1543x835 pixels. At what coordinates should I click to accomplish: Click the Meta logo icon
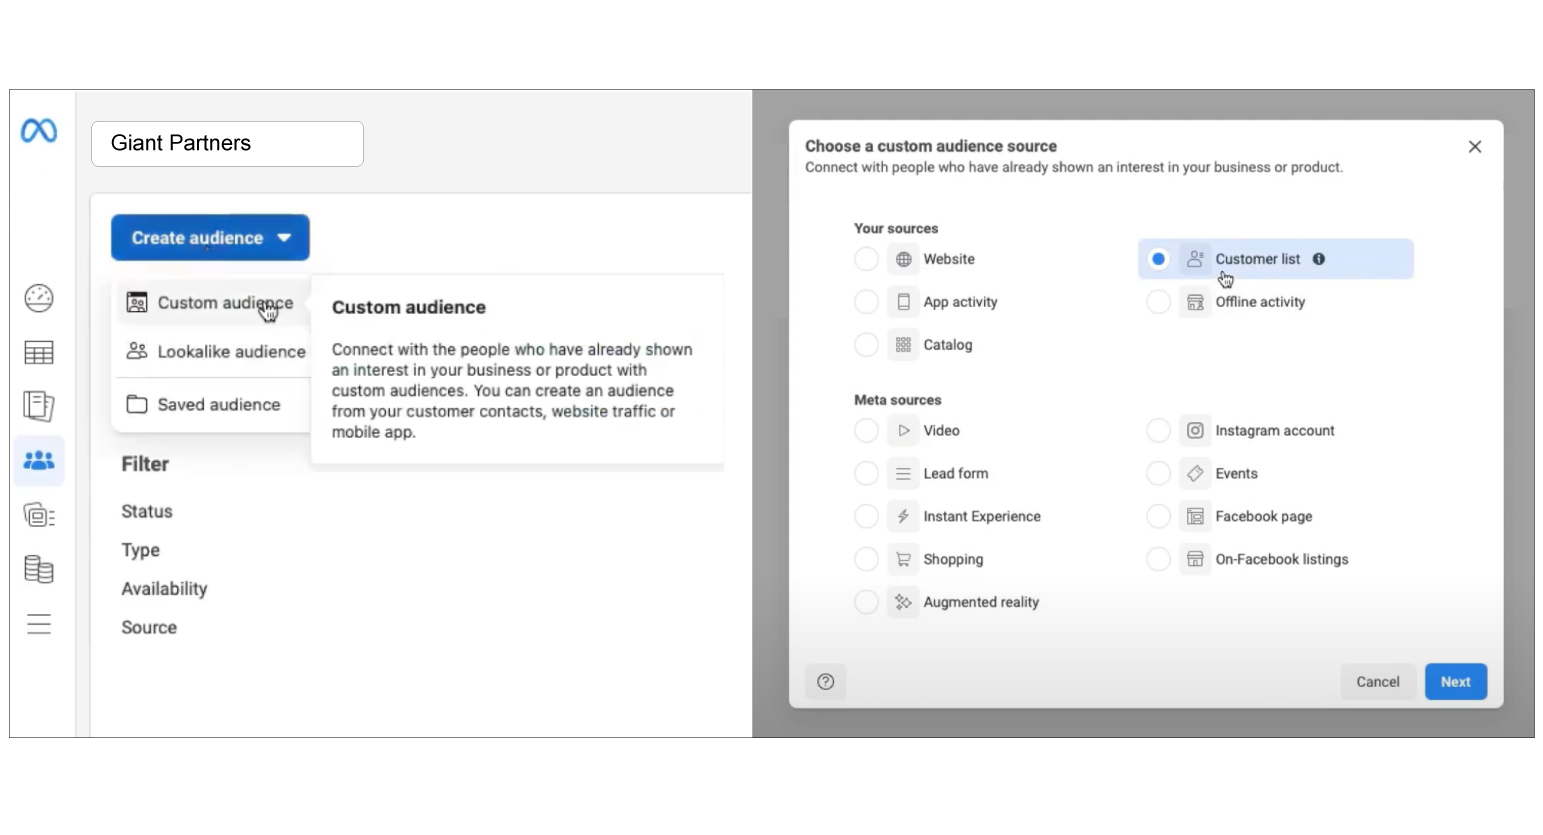(39, 131)
